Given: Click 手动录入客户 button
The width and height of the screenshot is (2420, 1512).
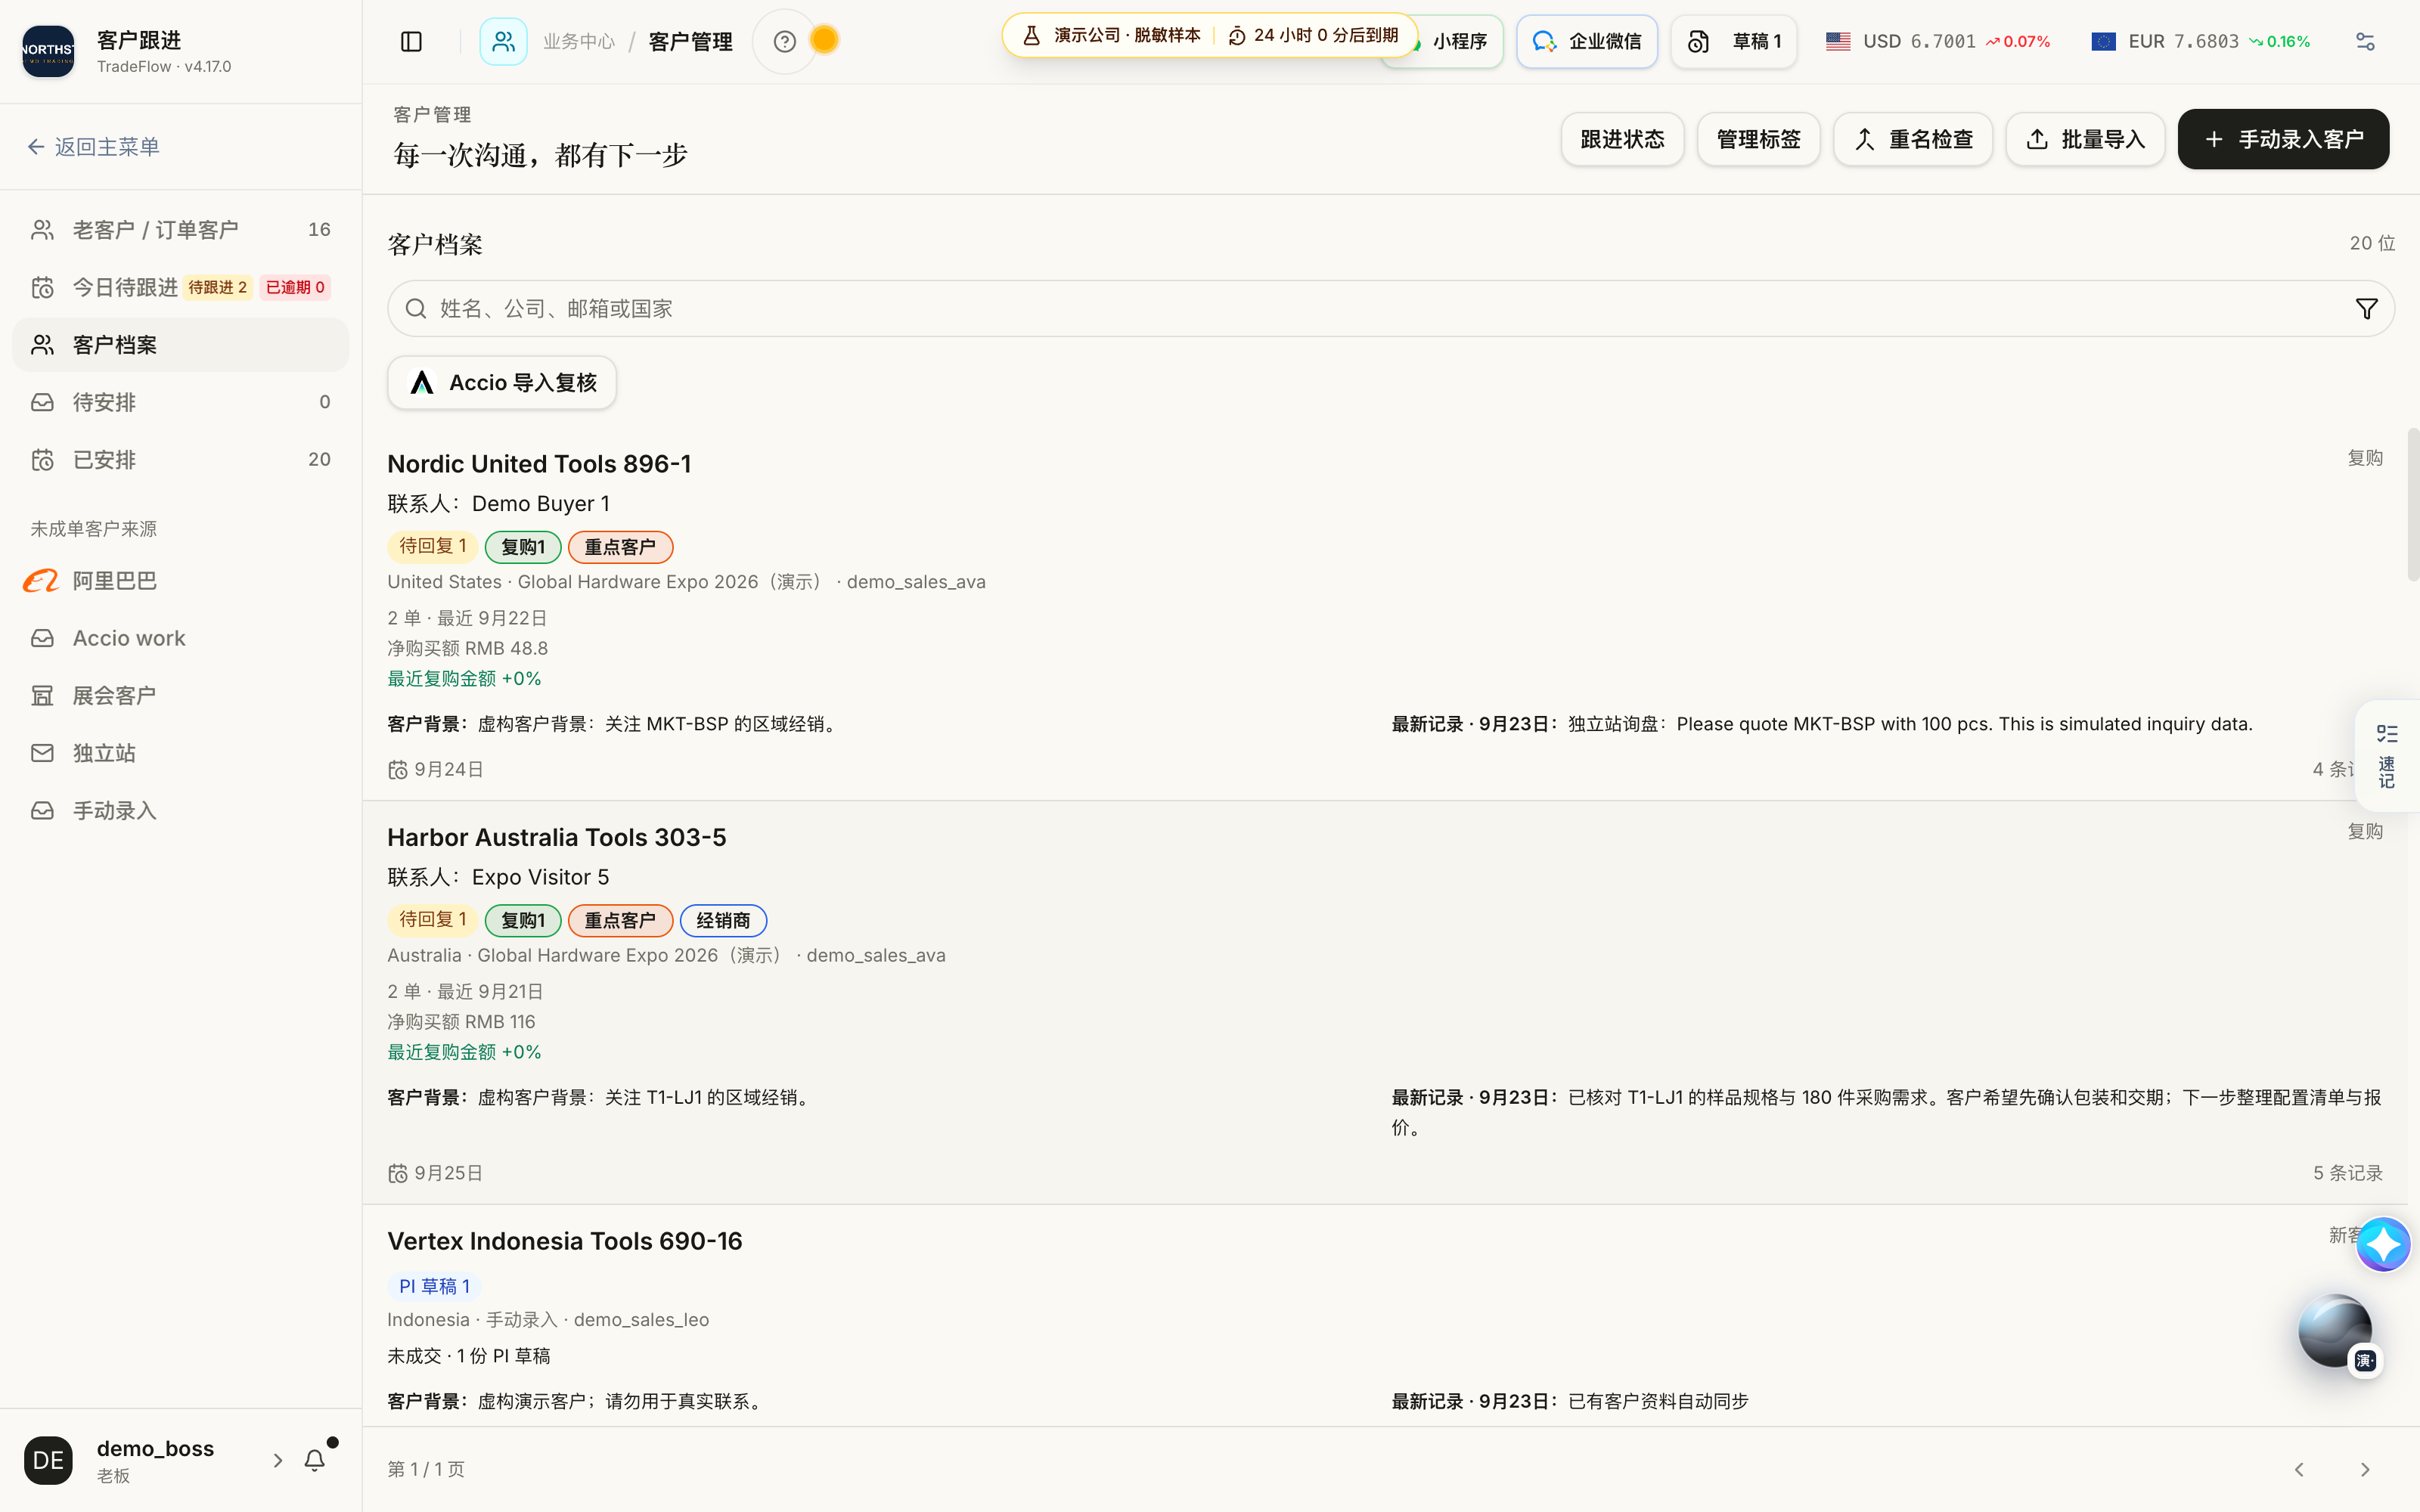Looking at the screenshot, I should click(2283, 139).
